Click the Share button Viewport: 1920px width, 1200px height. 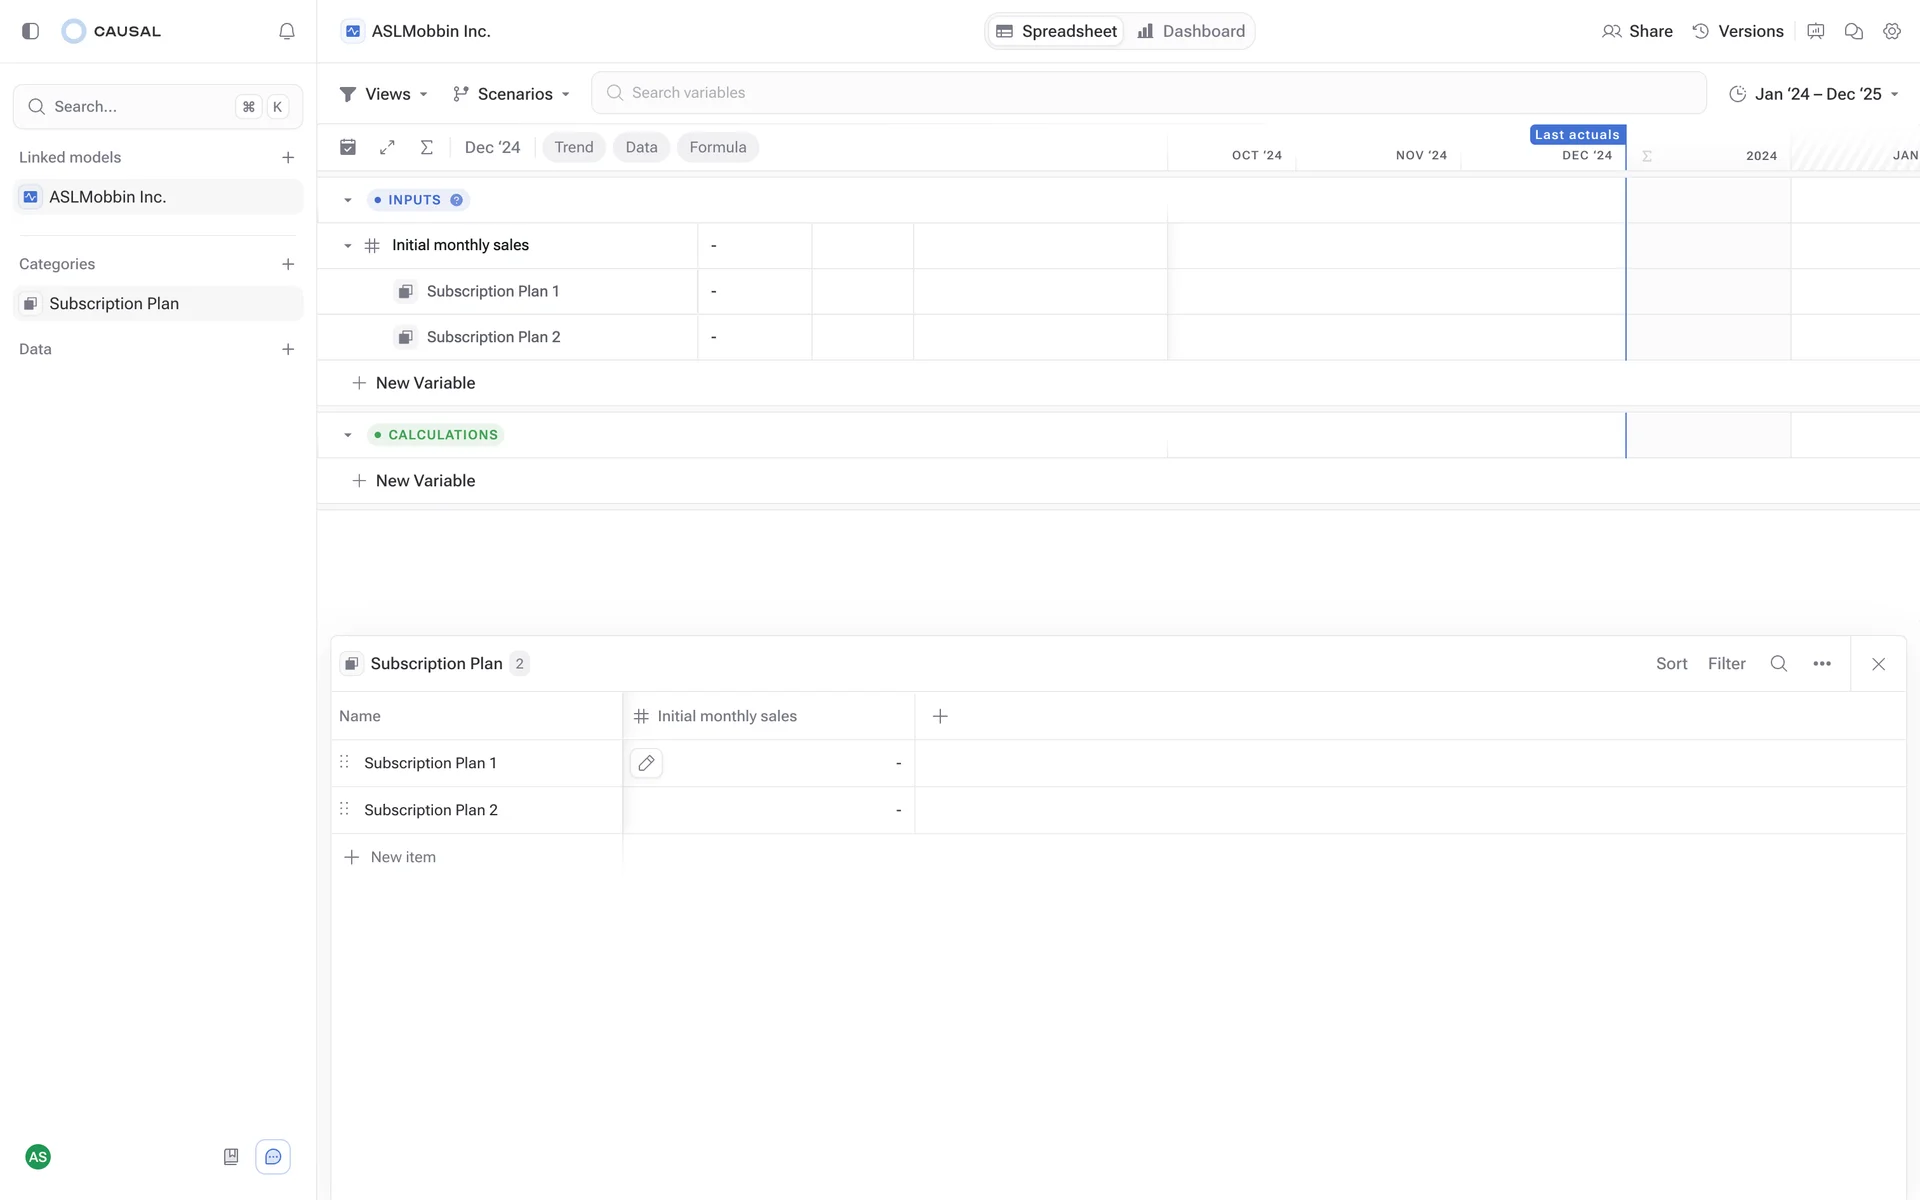[1637, 31]
